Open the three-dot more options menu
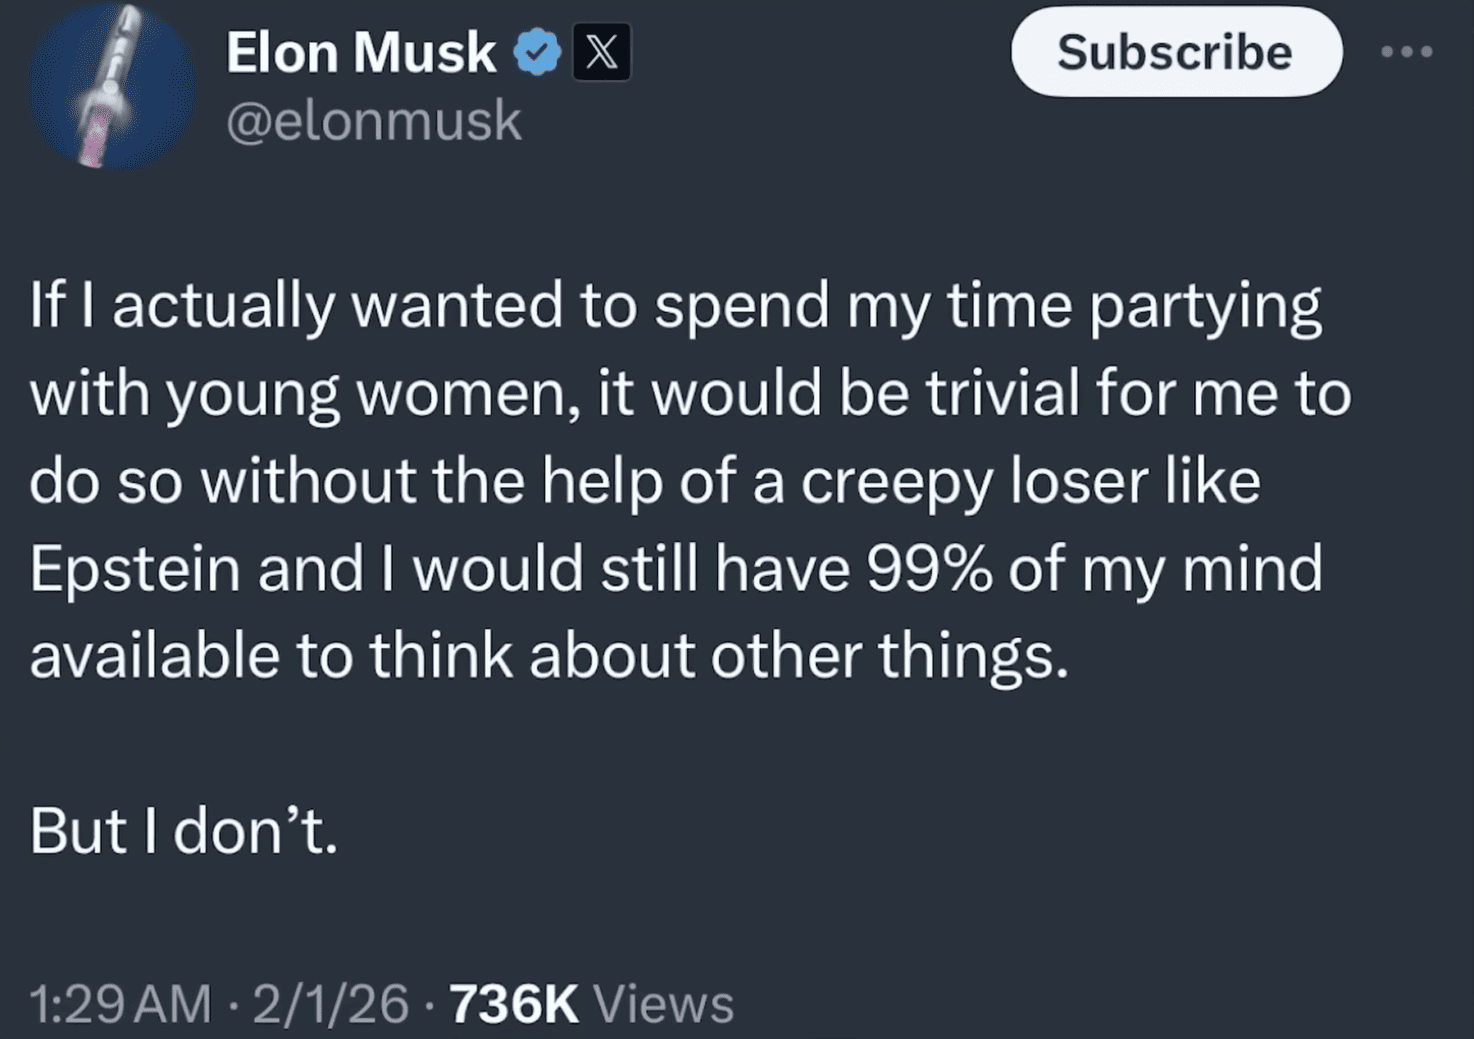This screenshot has height=1039, width=1474. click(x=1406, y=52)
